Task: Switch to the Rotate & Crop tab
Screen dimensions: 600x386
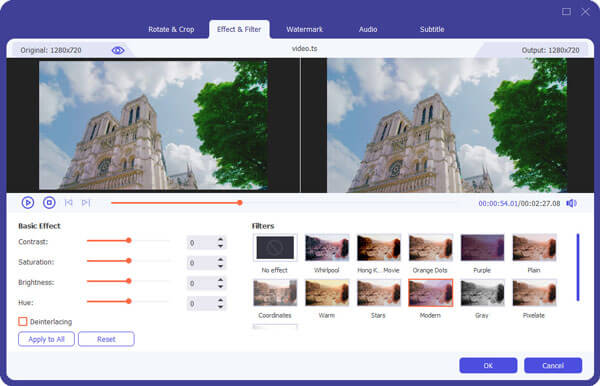Action: click(171, 29)
